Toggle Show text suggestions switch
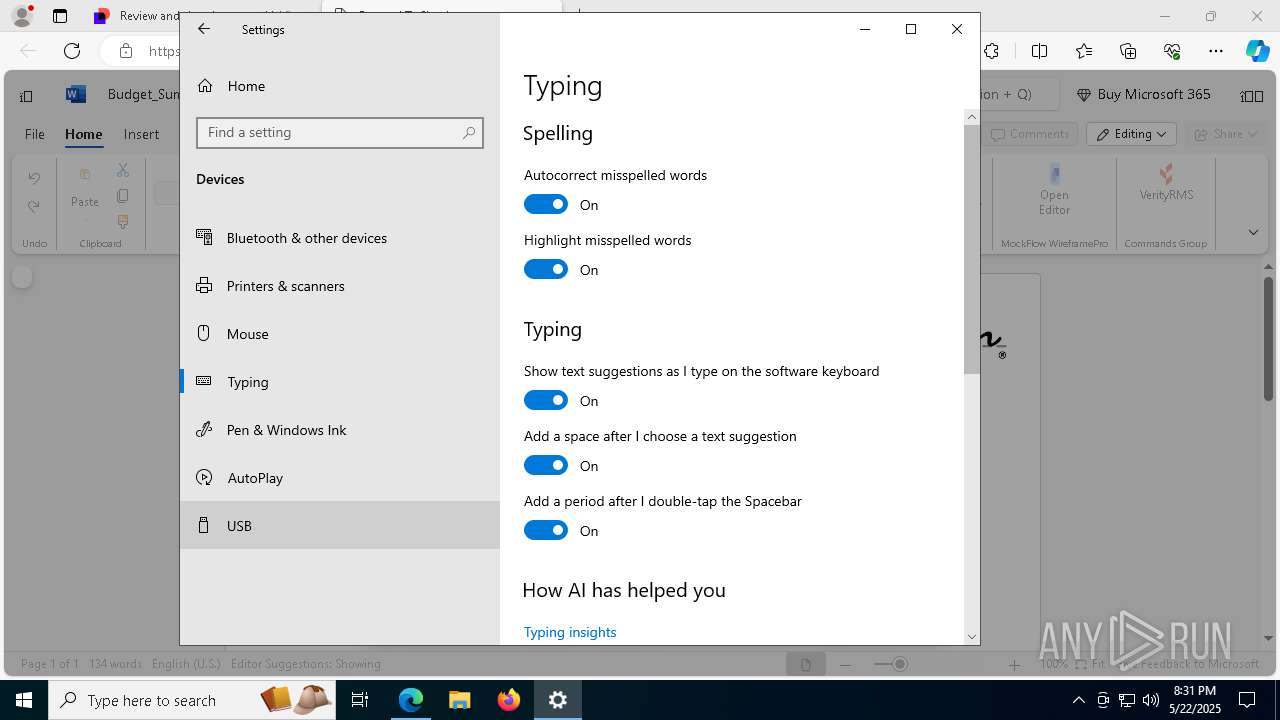Viewport: 1280px width, 720px height. click(546, 400)
